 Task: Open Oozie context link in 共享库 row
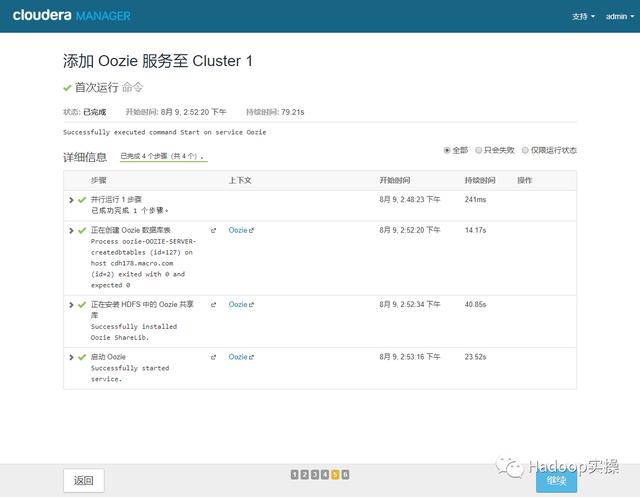241,305
